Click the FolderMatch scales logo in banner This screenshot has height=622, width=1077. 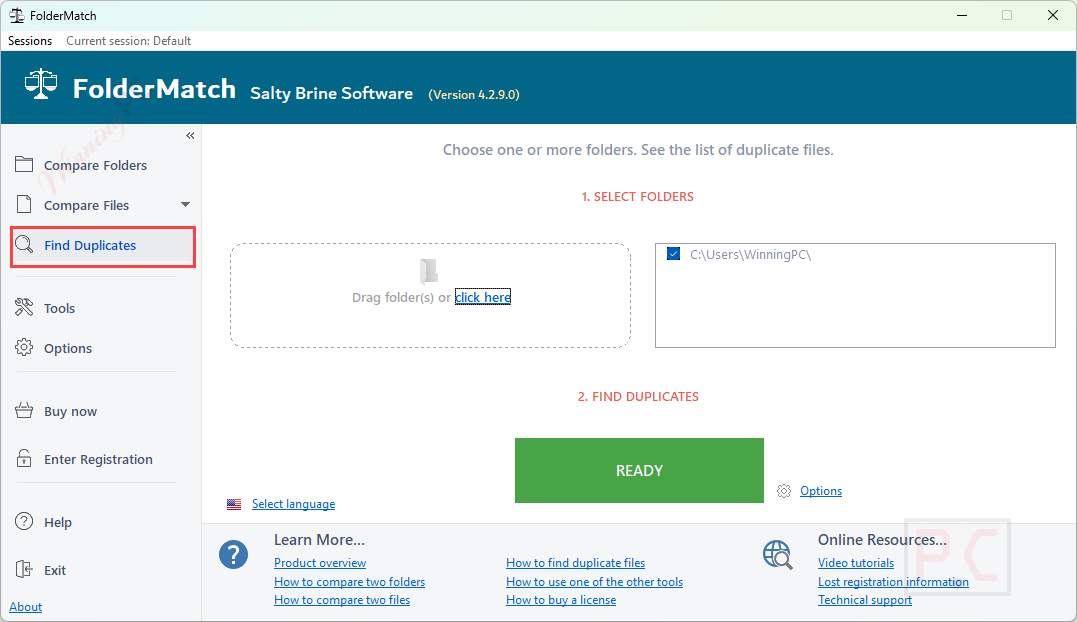41,84
